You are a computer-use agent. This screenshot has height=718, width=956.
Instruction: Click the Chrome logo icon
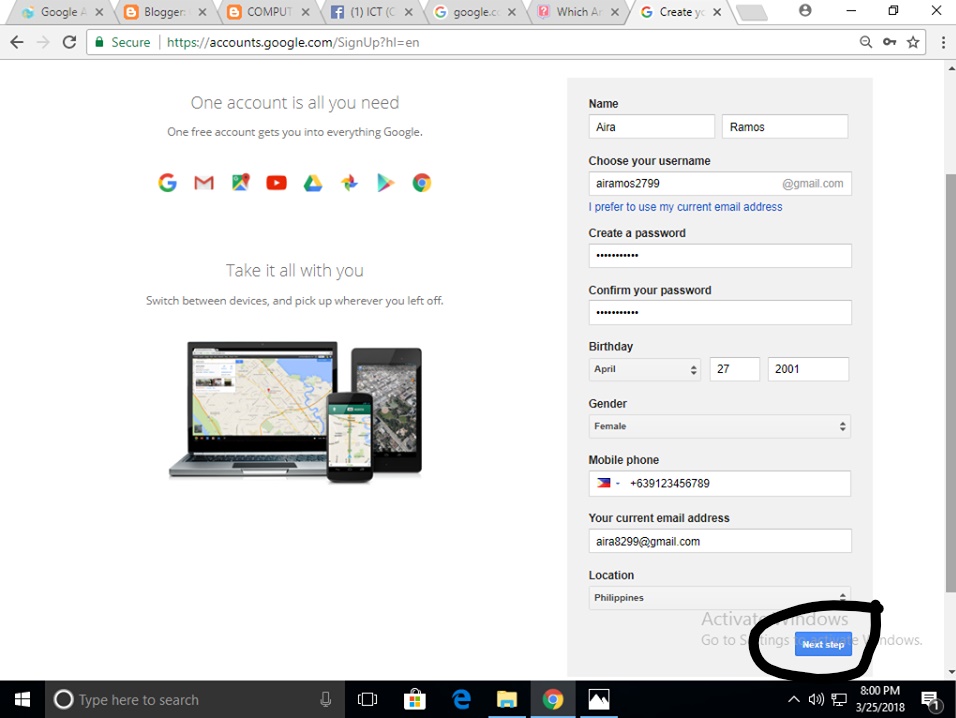(x=421, y=182)
